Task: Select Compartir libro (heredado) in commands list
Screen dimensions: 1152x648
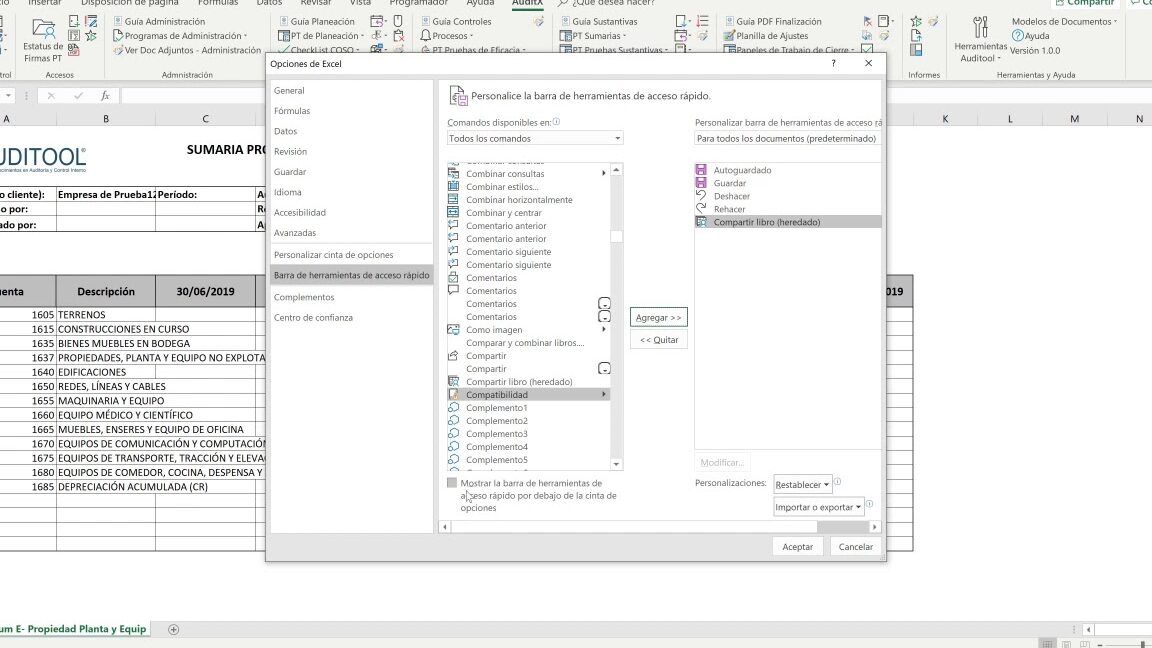Action: (528, 382)
